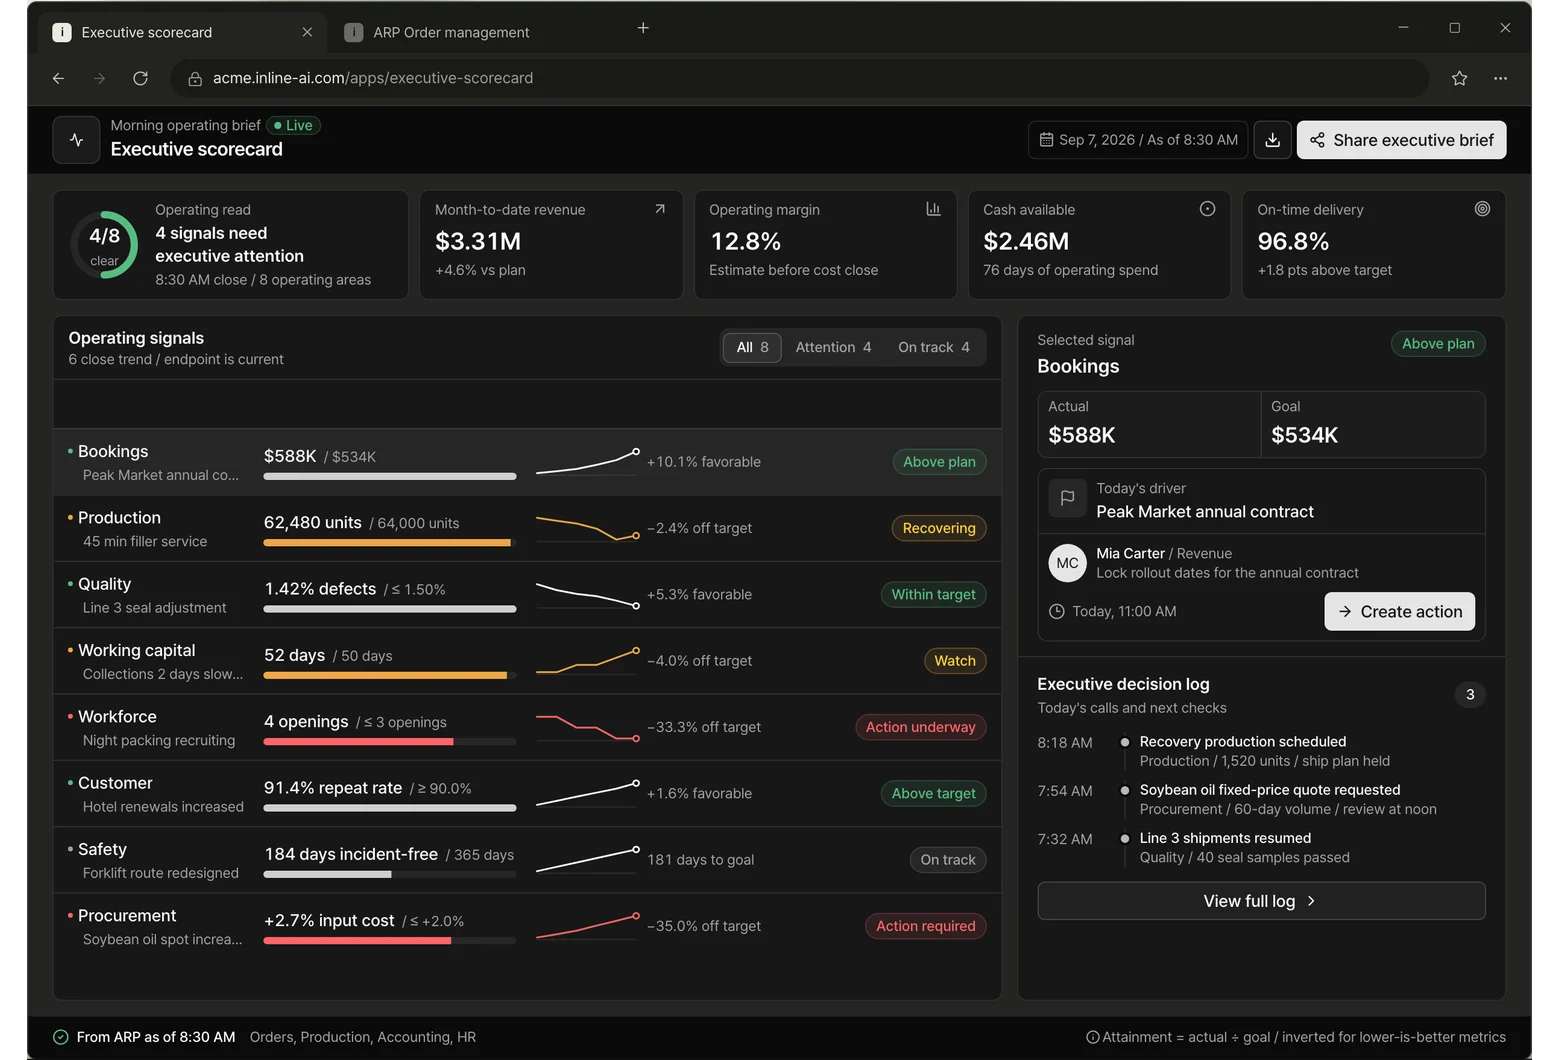Click the 4/8 clear progress ring

[x=104, y=245]
